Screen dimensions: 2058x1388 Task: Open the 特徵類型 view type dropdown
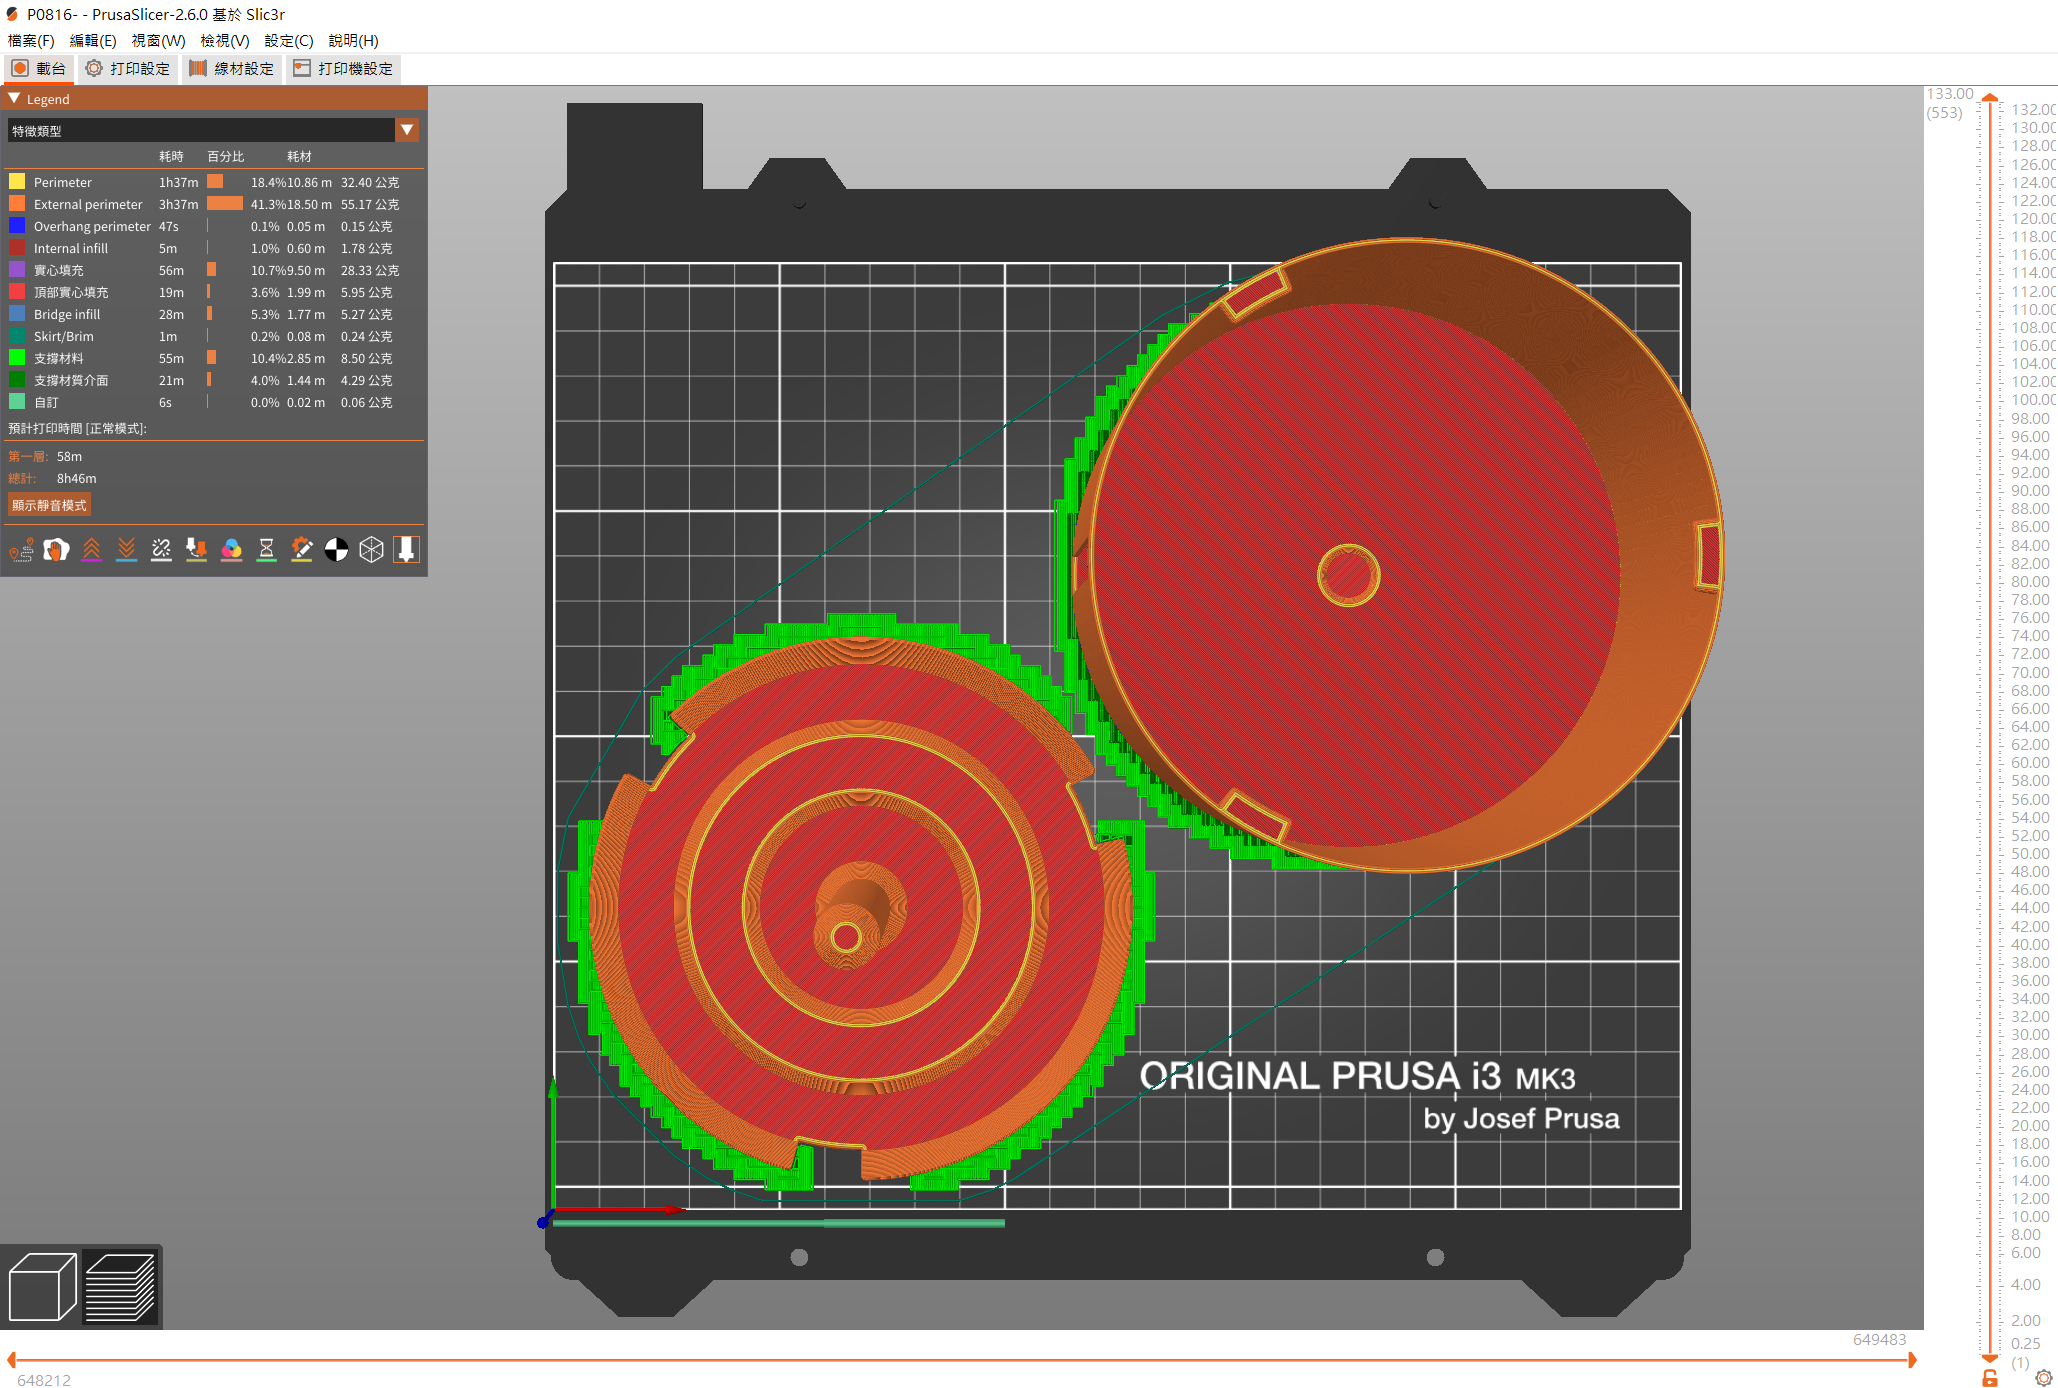click(407, 130)
